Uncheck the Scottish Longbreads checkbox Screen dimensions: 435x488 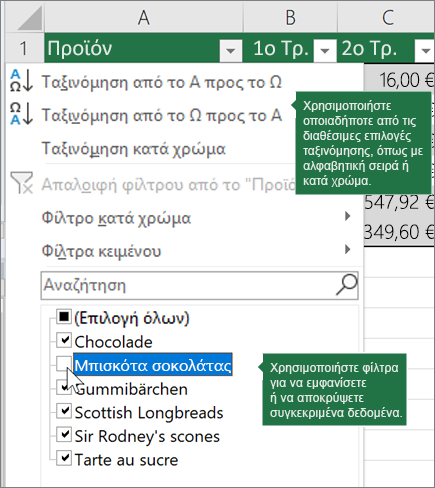pos(64,411)
